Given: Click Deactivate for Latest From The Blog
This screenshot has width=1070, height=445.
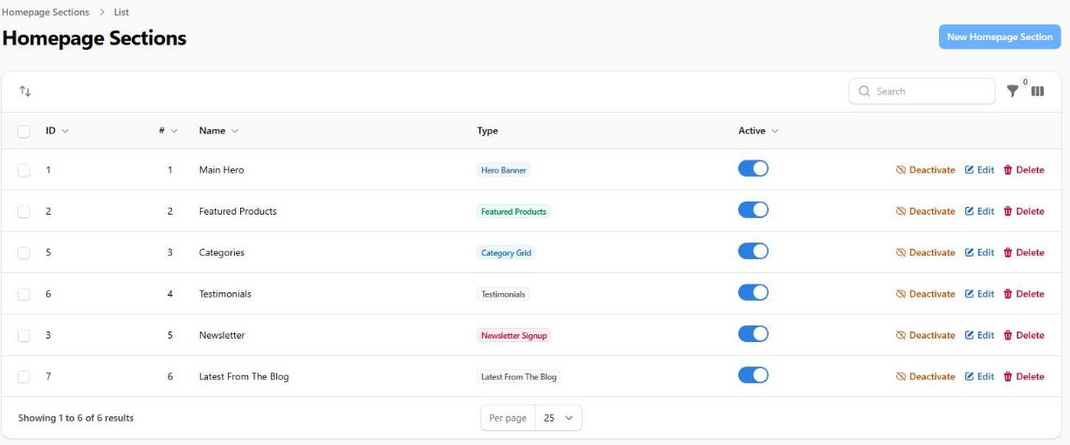Looking at the screenshot, I should pos(925,377).
